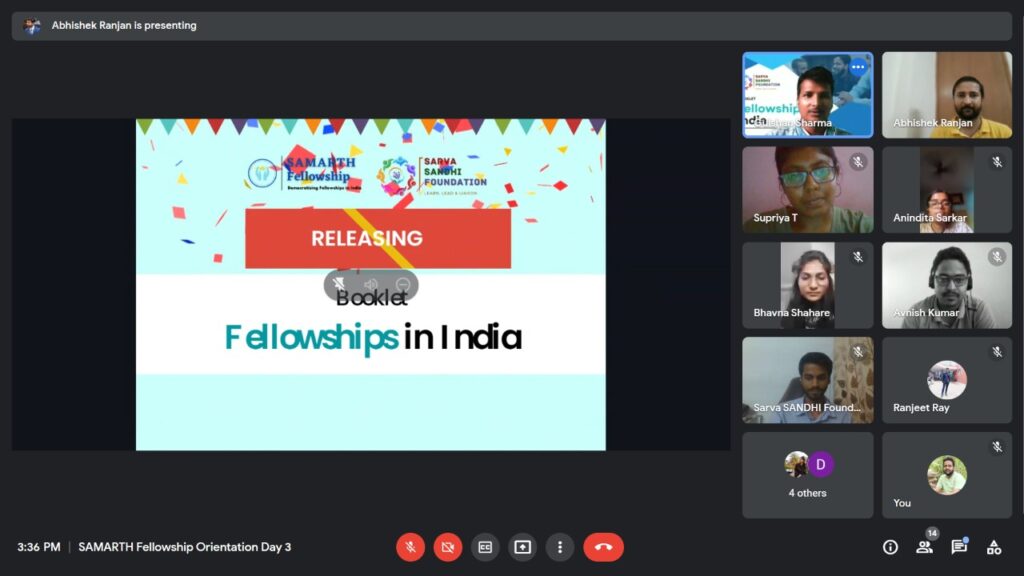Open the activities icon
Image resolution: width=1024 pixels, height=576 pixels.
click(994, 547)
